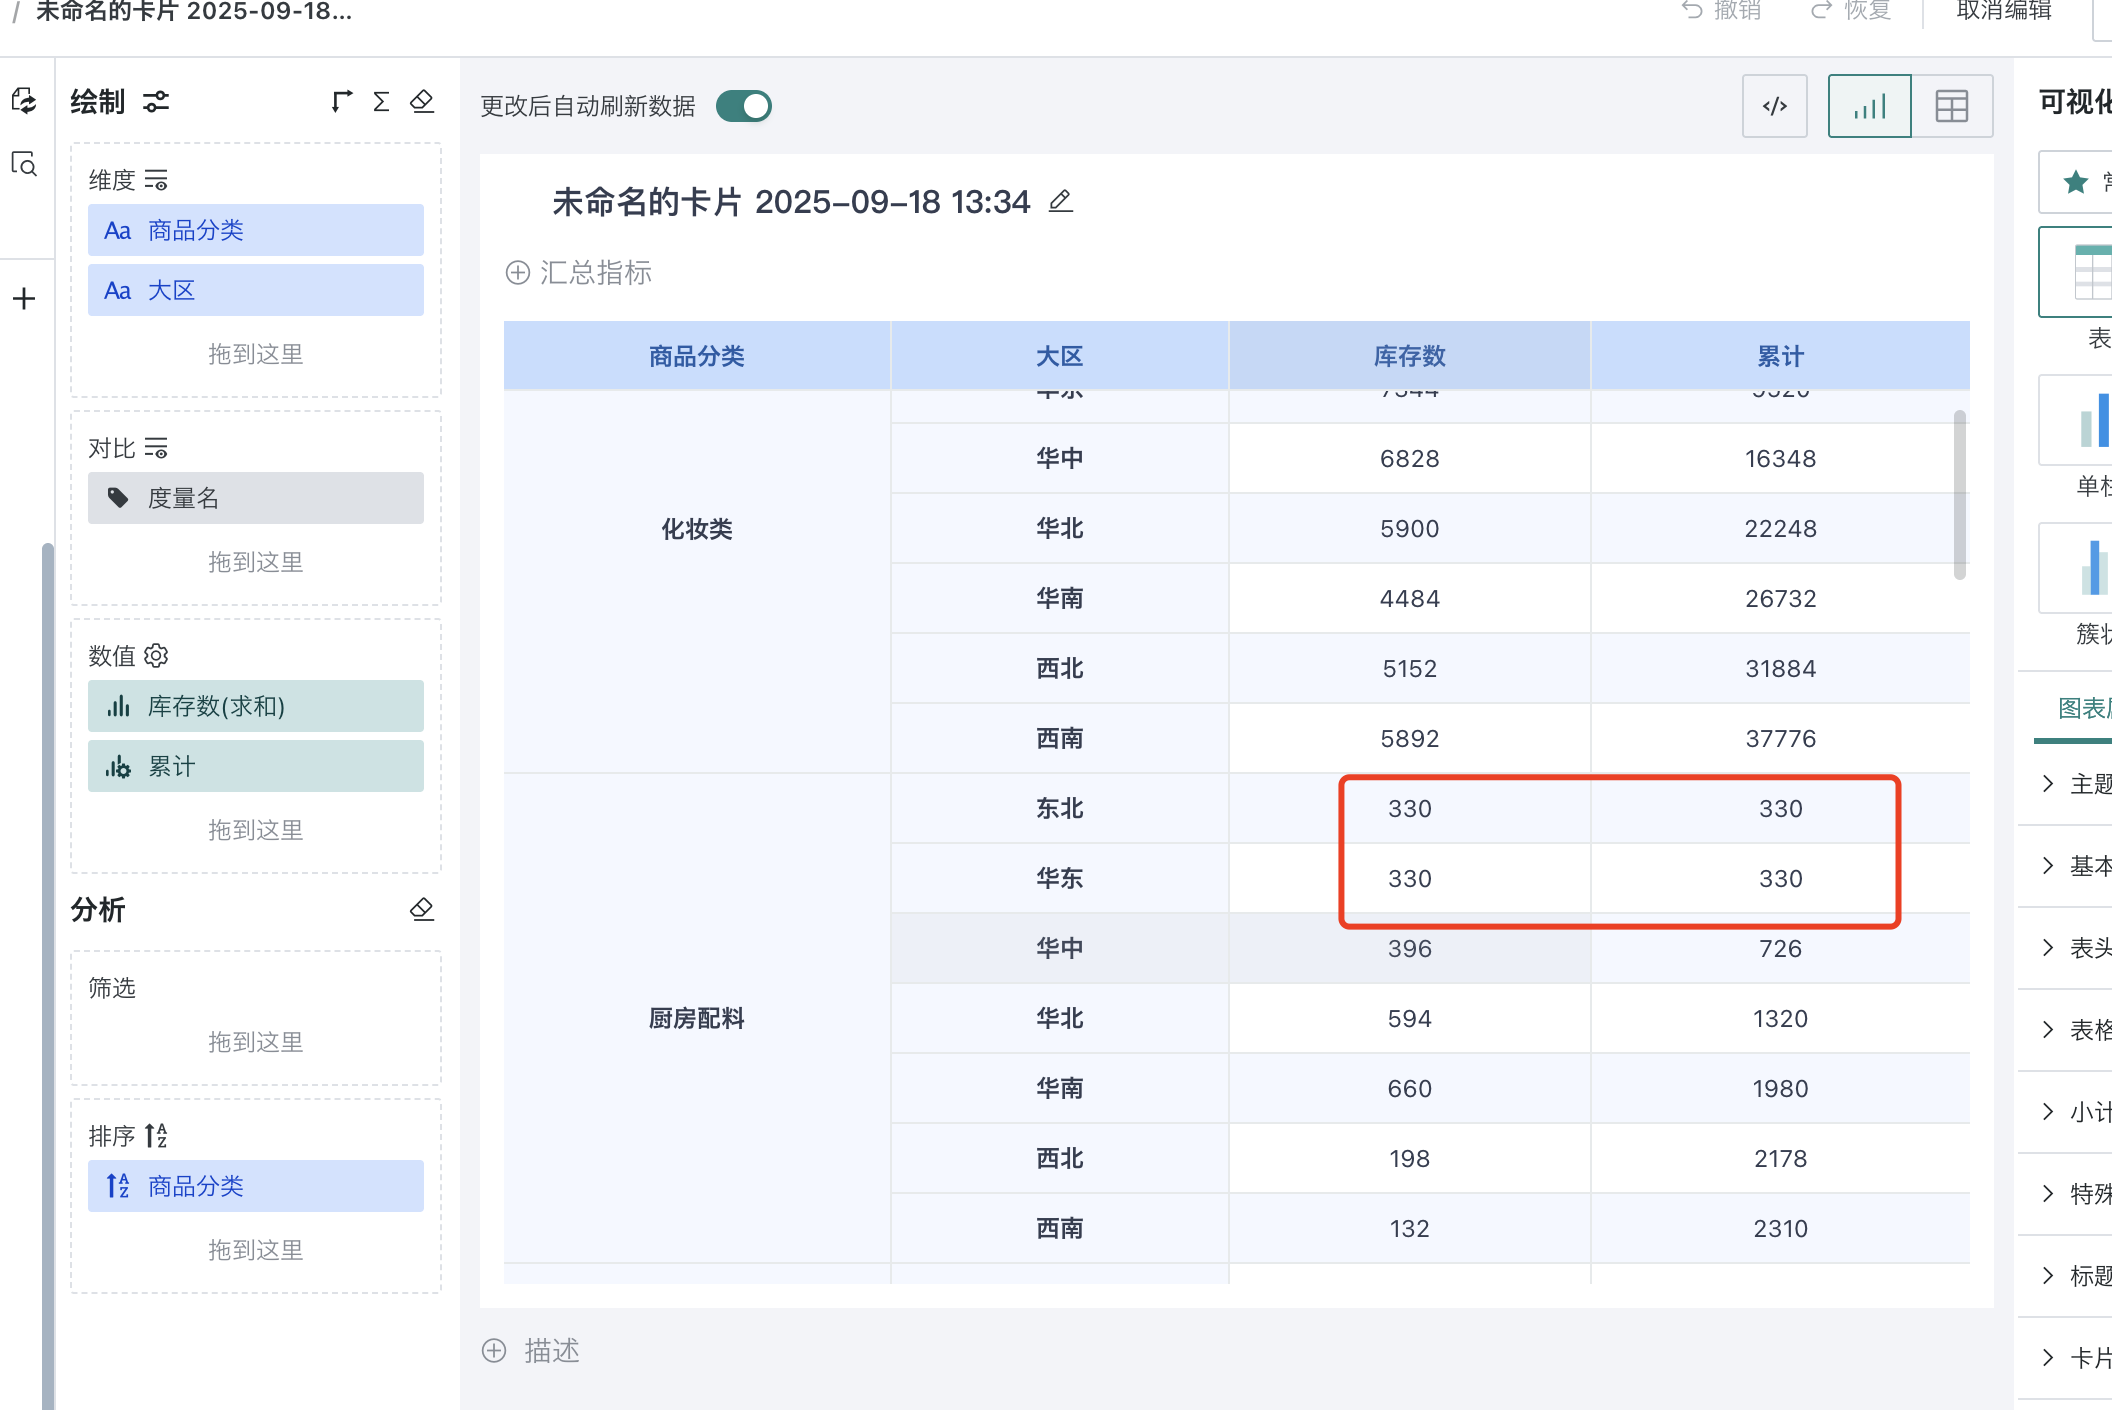Click the 厨房配料 category cell
The width and height of the screenshot is (2112, 1410).
[697, 1018]
